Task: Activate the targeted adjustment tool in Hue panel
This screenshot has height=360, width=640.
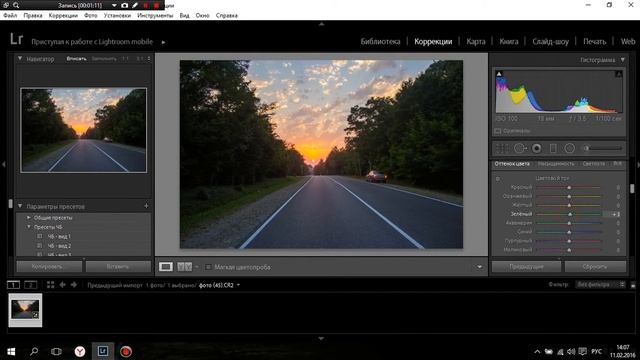Action: click(x=498, y=179)
